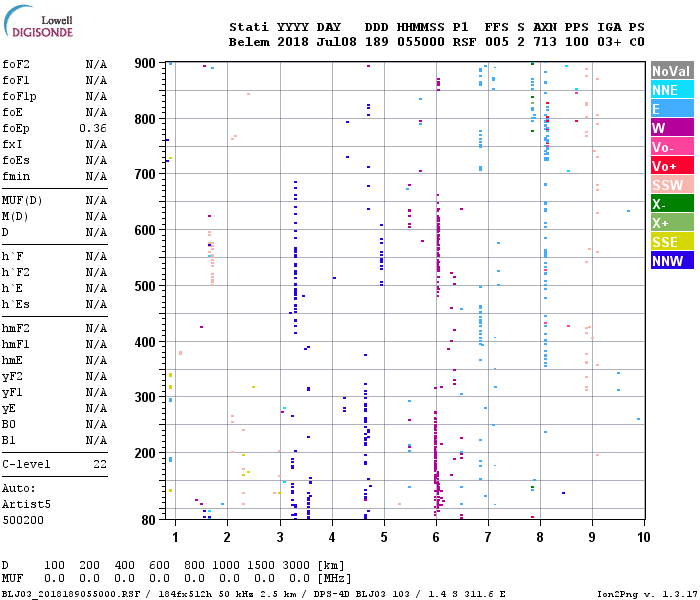Select the NoVal legend swatch

pos(672,71)
